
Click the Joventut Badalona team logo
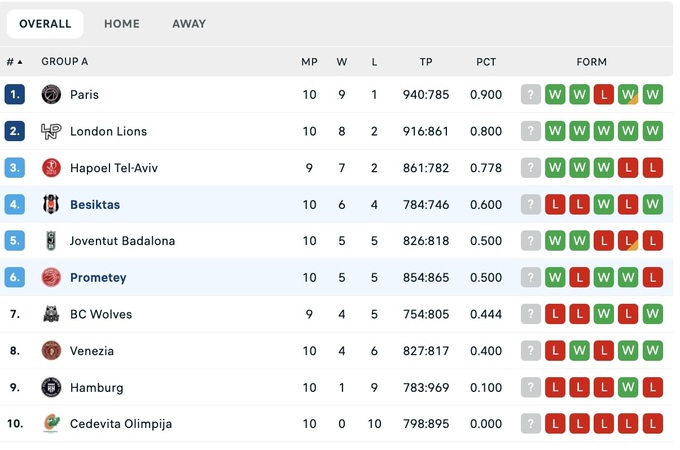point(51,241)
